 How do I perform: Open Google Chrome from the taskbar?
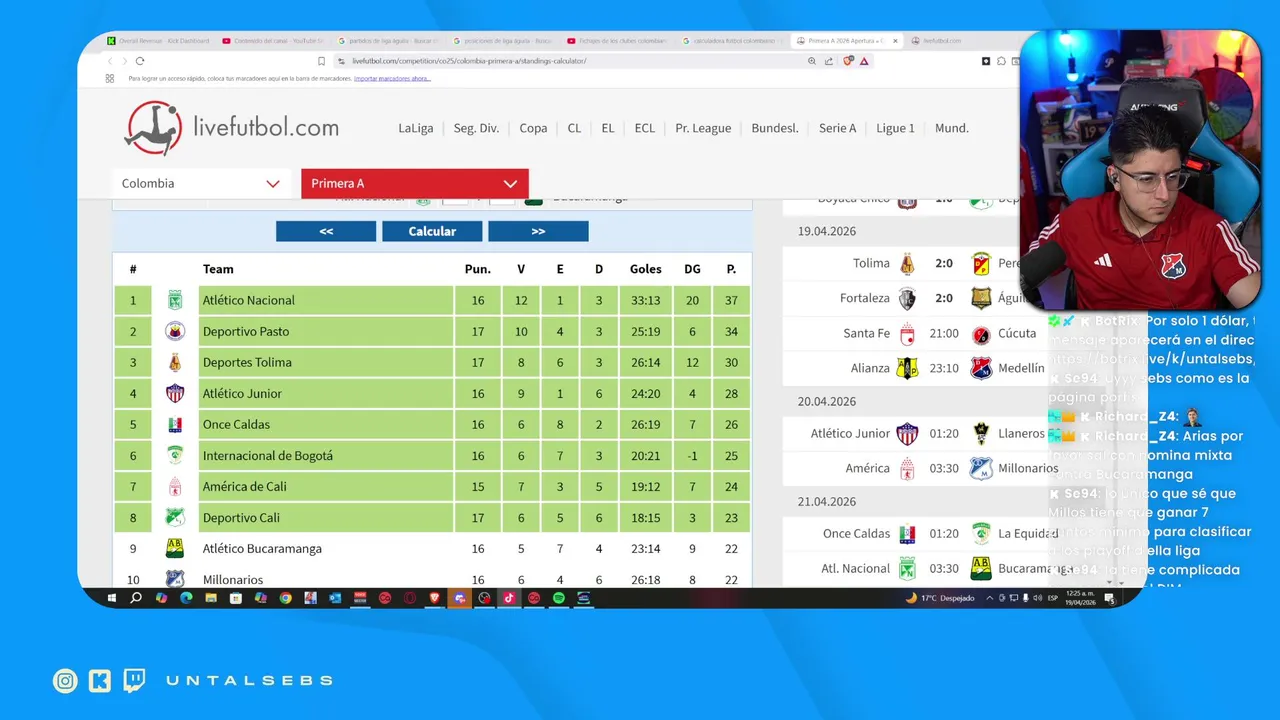pyautogui.click(x=285, y=598)
